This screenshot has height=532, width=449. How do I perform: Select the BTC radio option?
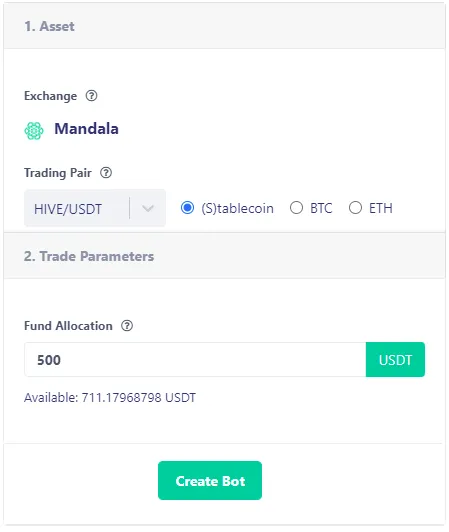[x=296, y=208]
